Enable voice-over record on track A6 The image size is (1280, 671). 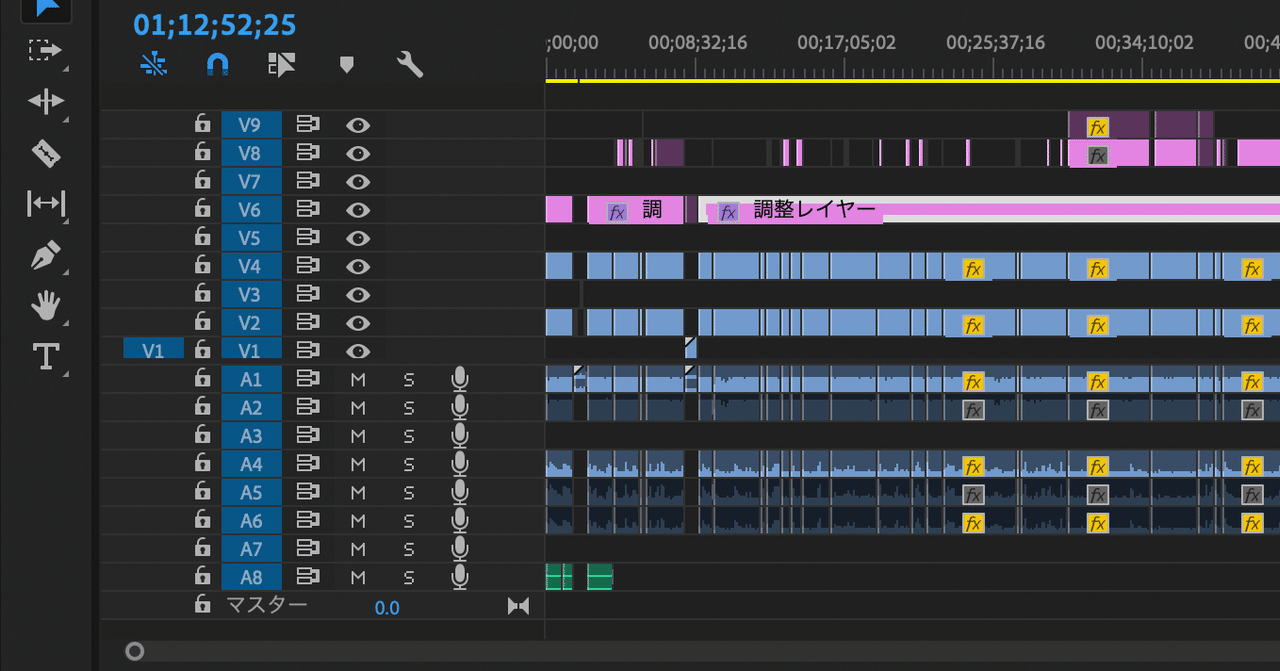pos(459,520)
